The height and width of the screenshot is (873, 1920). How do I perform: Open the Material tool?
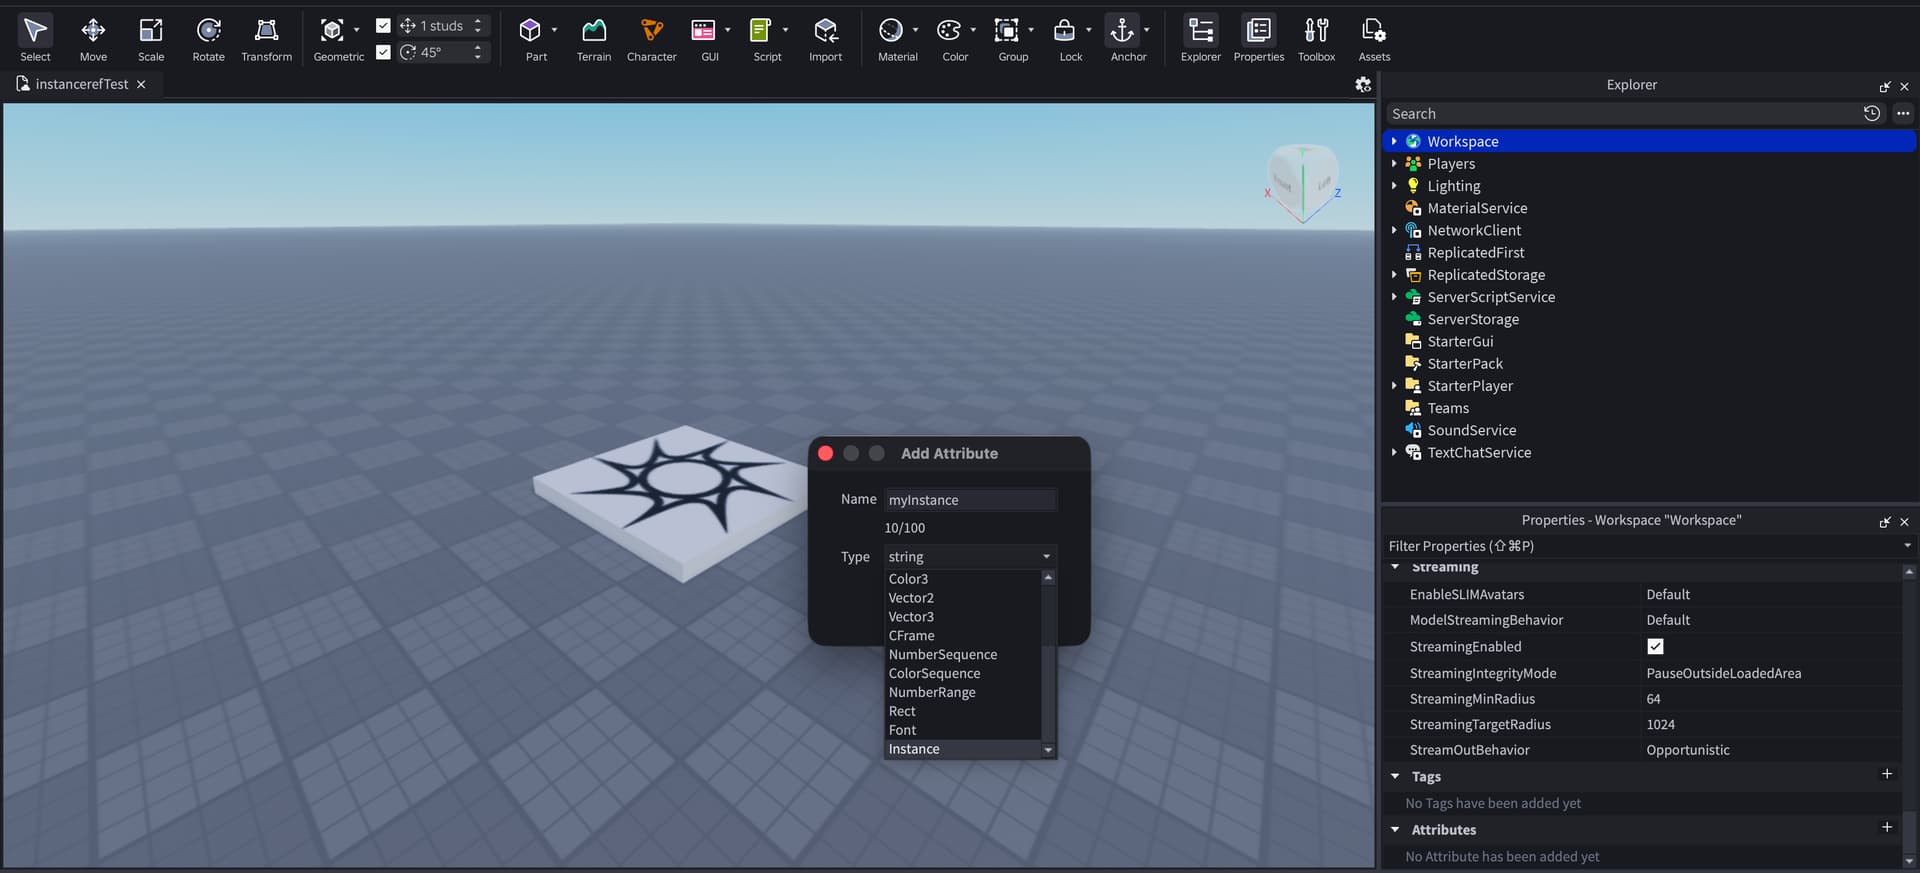click(x=891, y=31)
